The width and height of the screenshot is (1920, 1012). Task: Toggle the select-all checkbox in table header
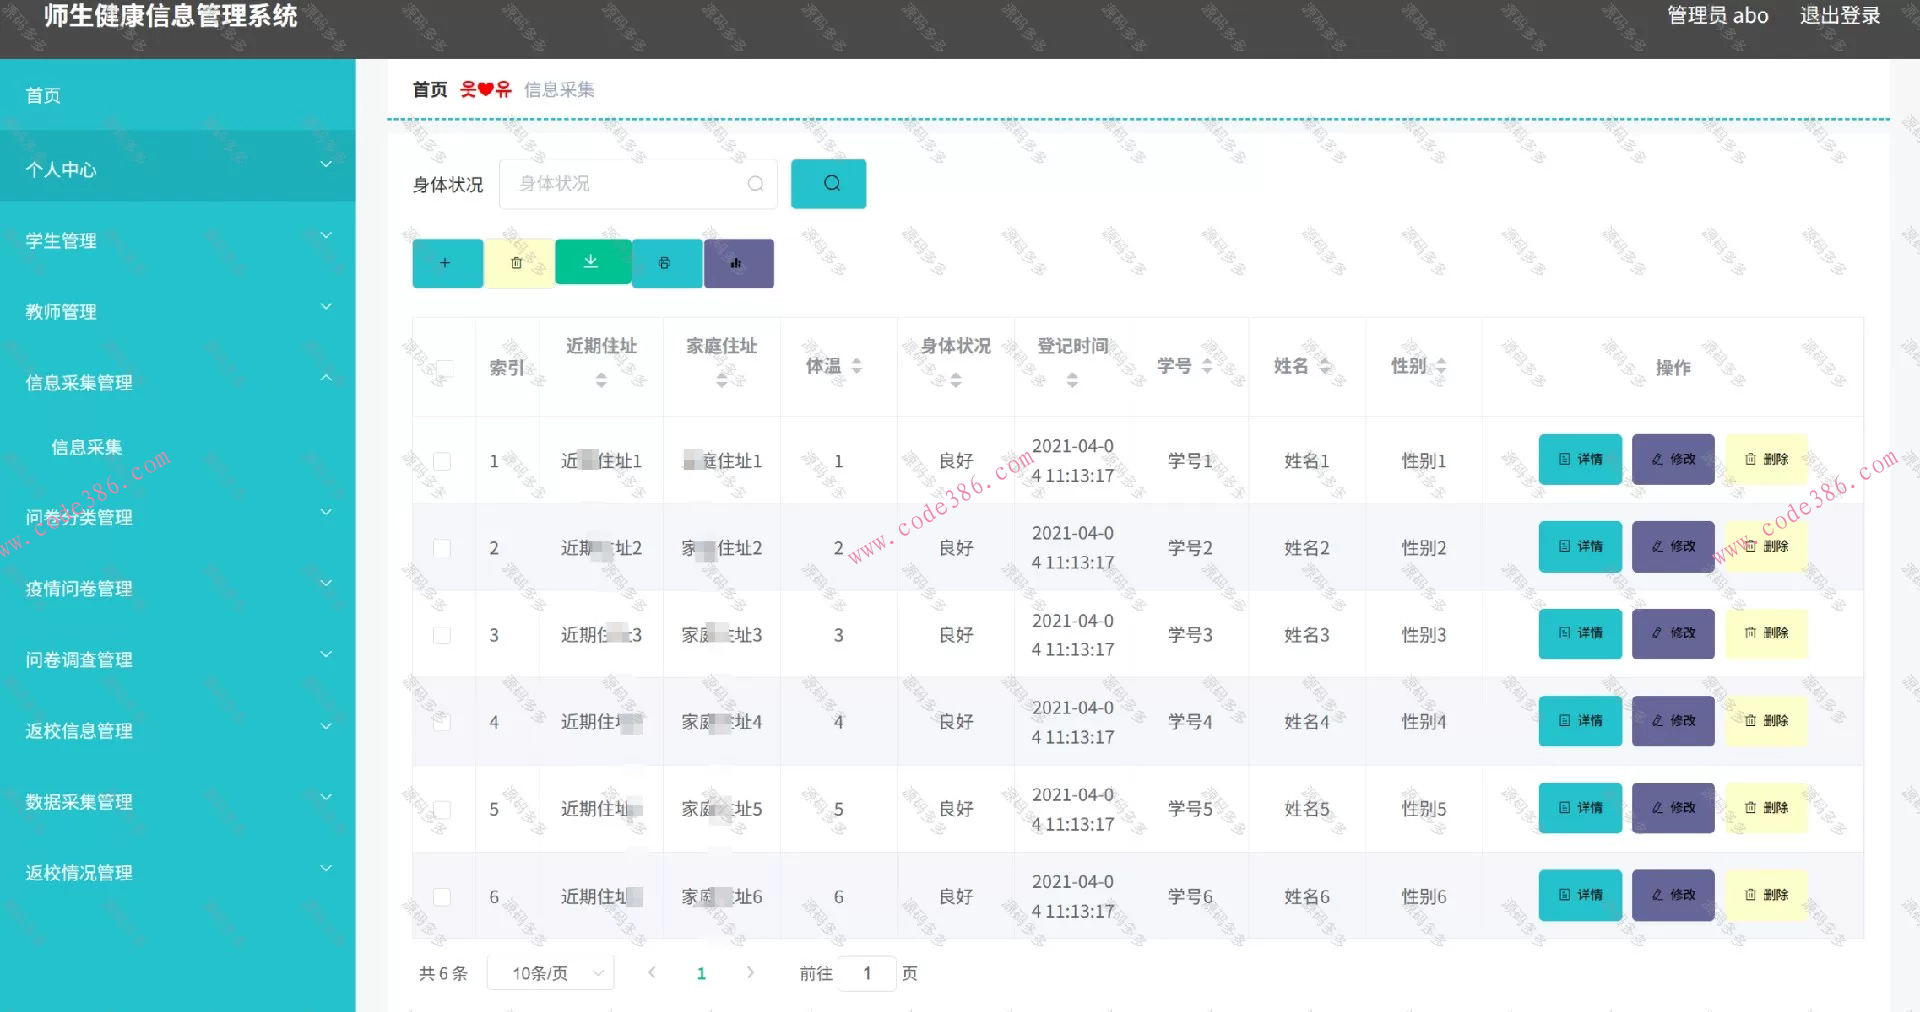point(443,368)
